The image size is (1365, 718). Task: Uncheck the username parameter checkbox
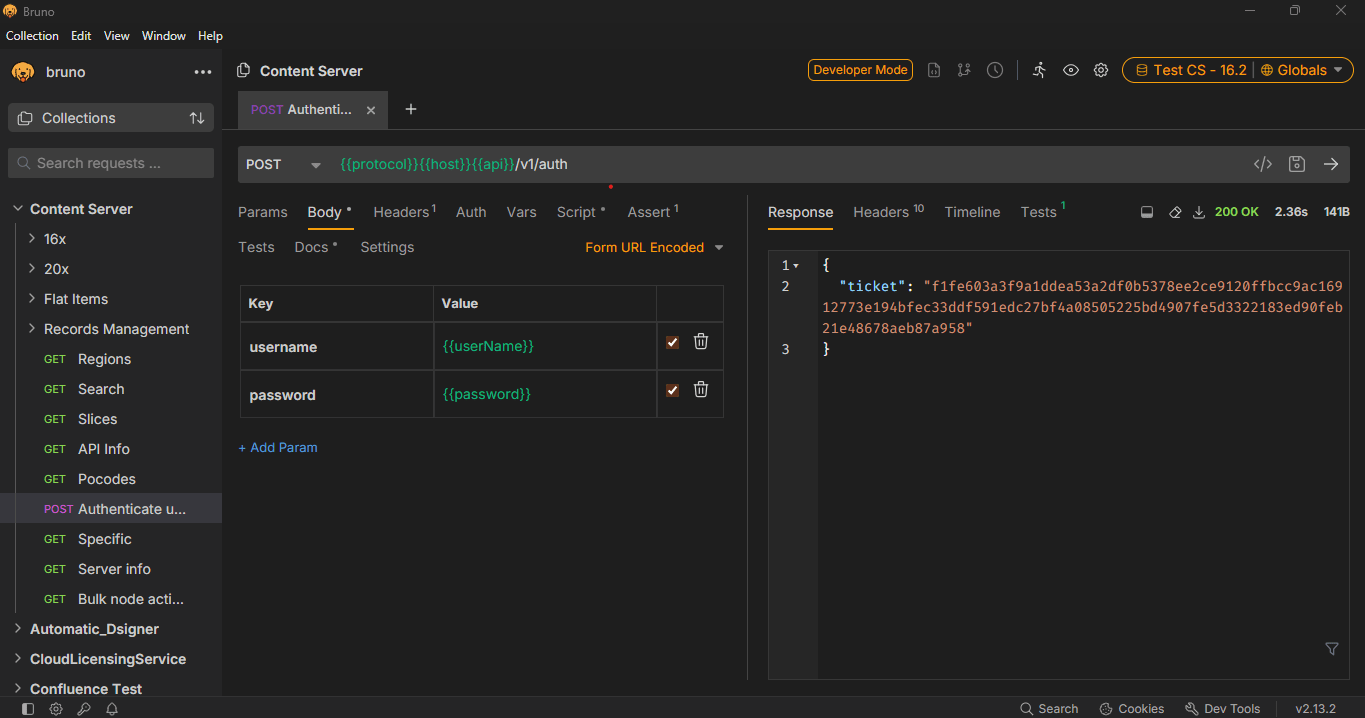(x=672, y=343)
